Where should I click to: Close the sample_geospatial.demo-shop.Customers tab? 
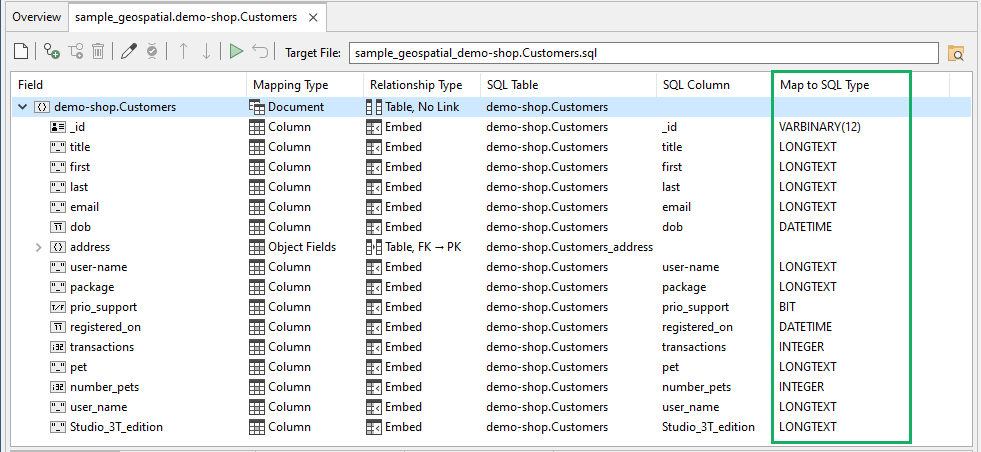tap(314, 18)
